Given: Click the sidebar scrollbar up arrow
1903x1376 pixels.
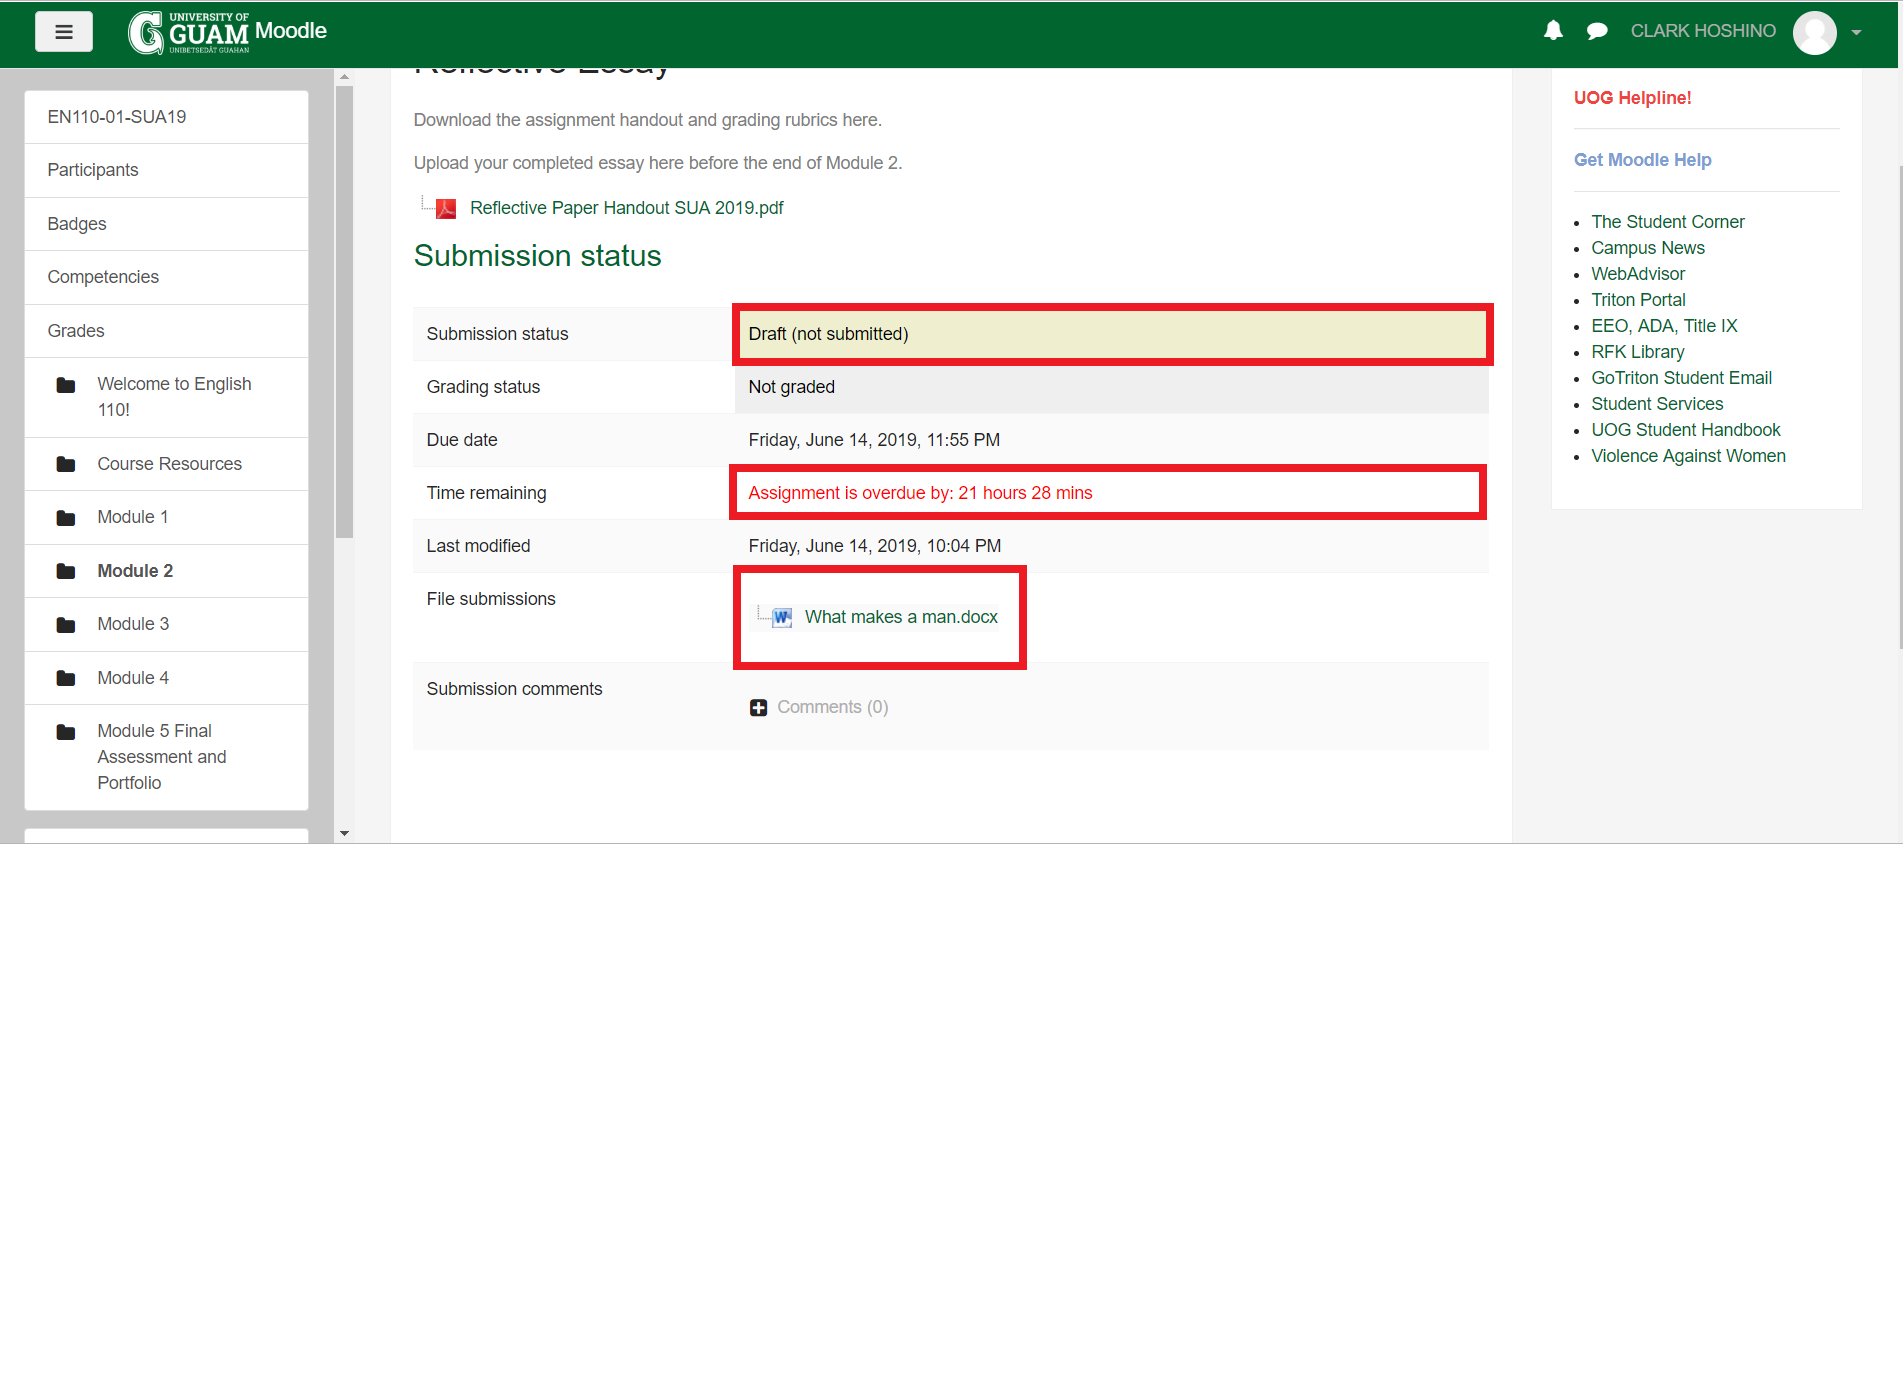Looking at the screenshot, I should 345,77.
